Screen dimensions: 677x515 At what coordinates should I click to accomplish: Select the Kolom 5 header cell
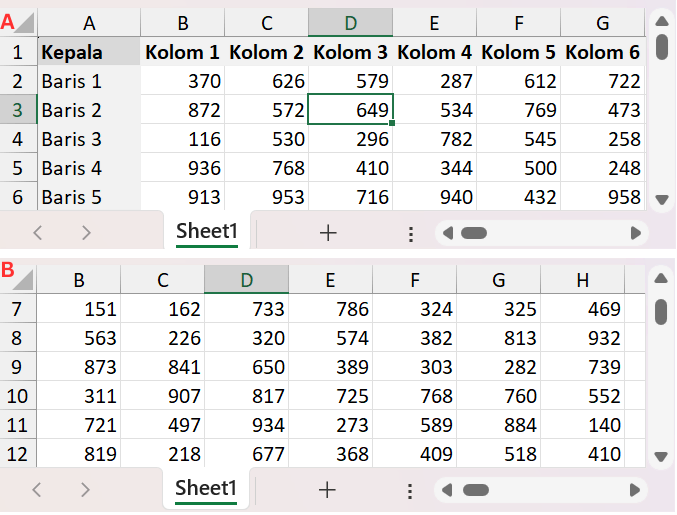519,53
